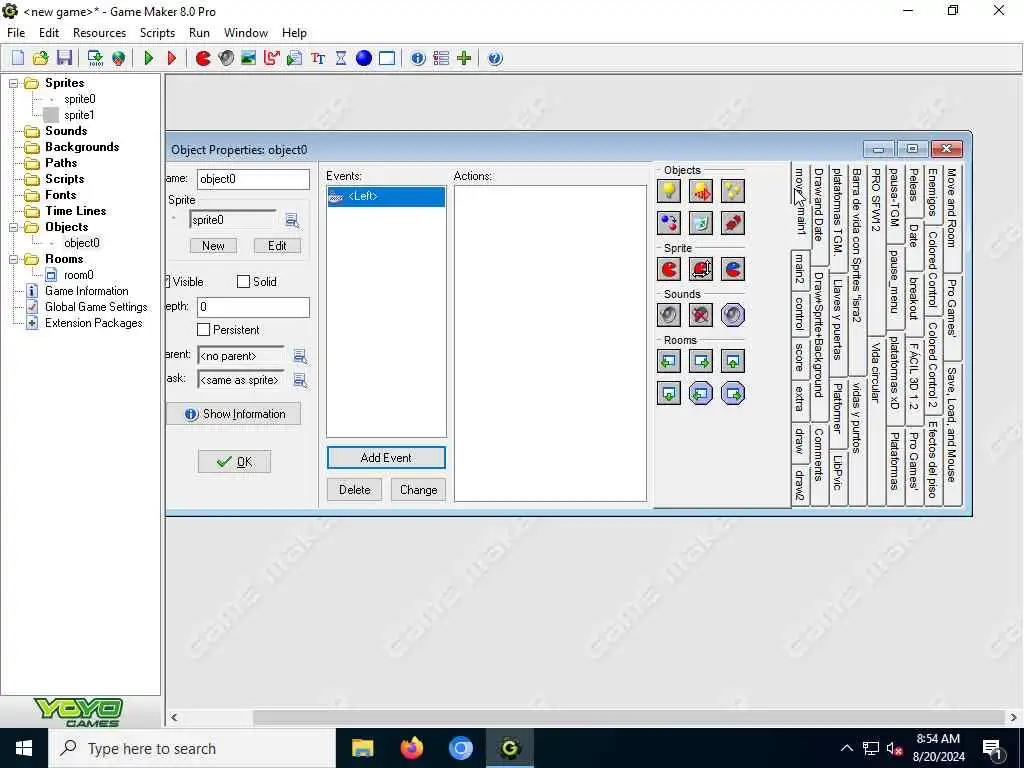Pick the Change Instance action
Image resolution: width=1024 pixels, height=768 pixels.
pos(669,223)
